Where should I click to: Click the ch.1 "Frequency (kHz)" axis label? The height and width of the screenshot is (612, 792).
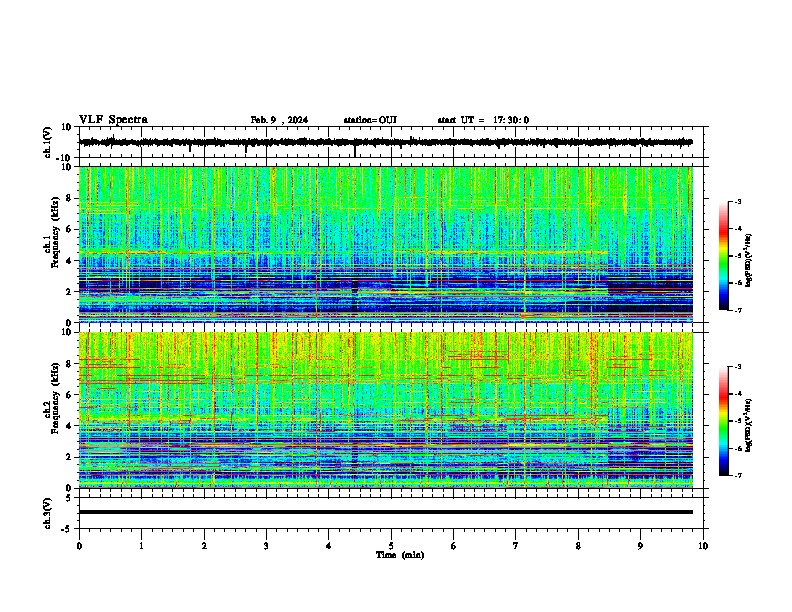(55, 233)
